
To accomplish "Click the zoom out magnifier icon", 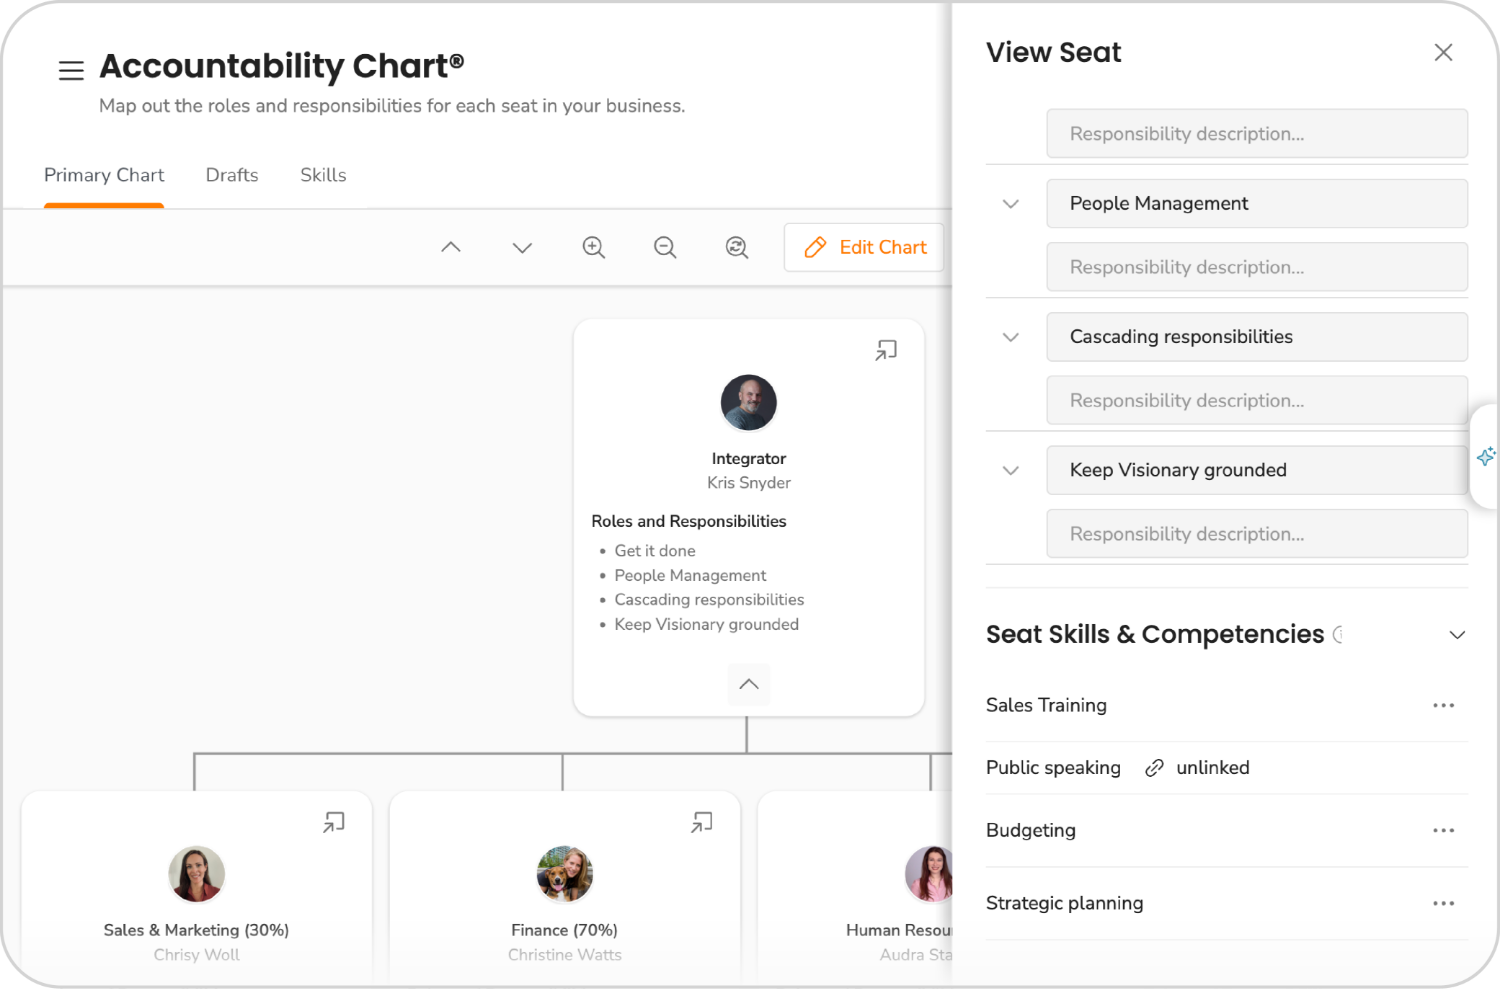I will (665, 247).
